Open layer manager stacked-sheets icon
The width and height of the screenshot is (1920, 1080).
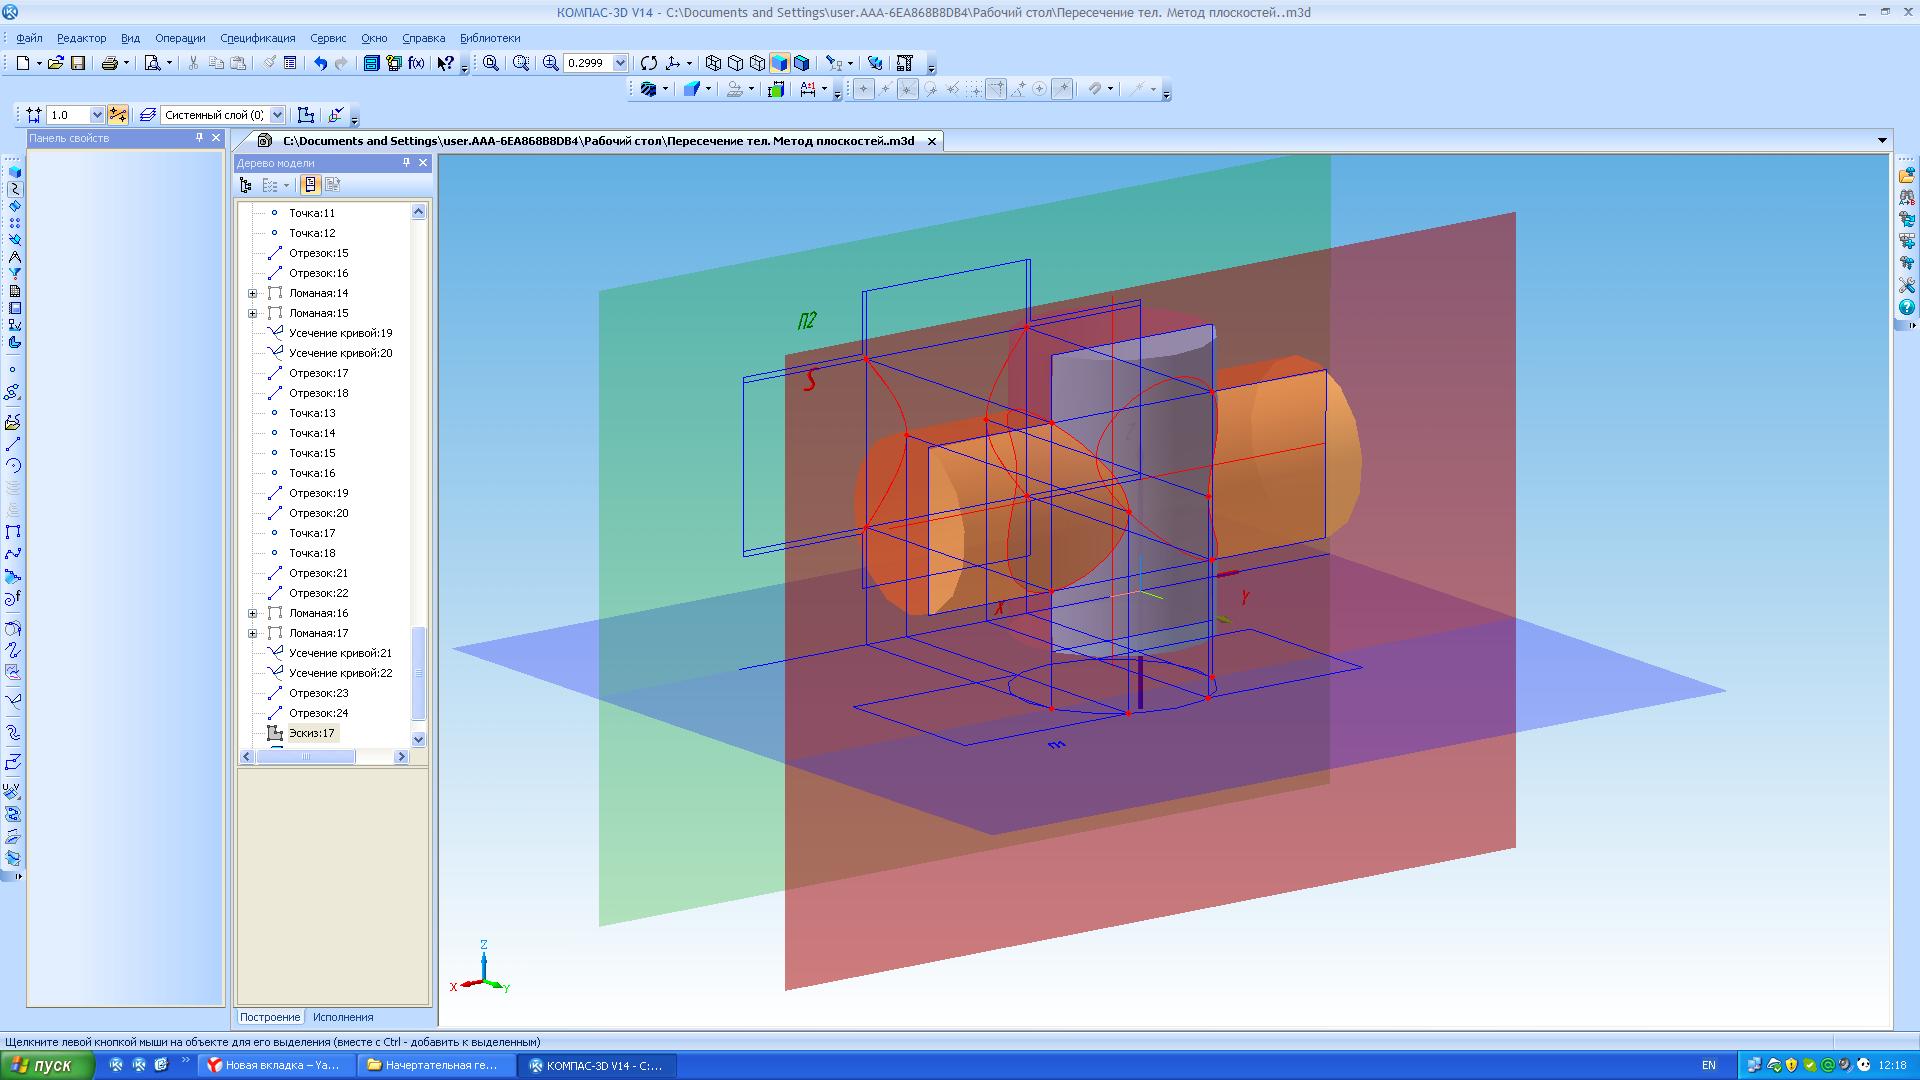[148, 115]
